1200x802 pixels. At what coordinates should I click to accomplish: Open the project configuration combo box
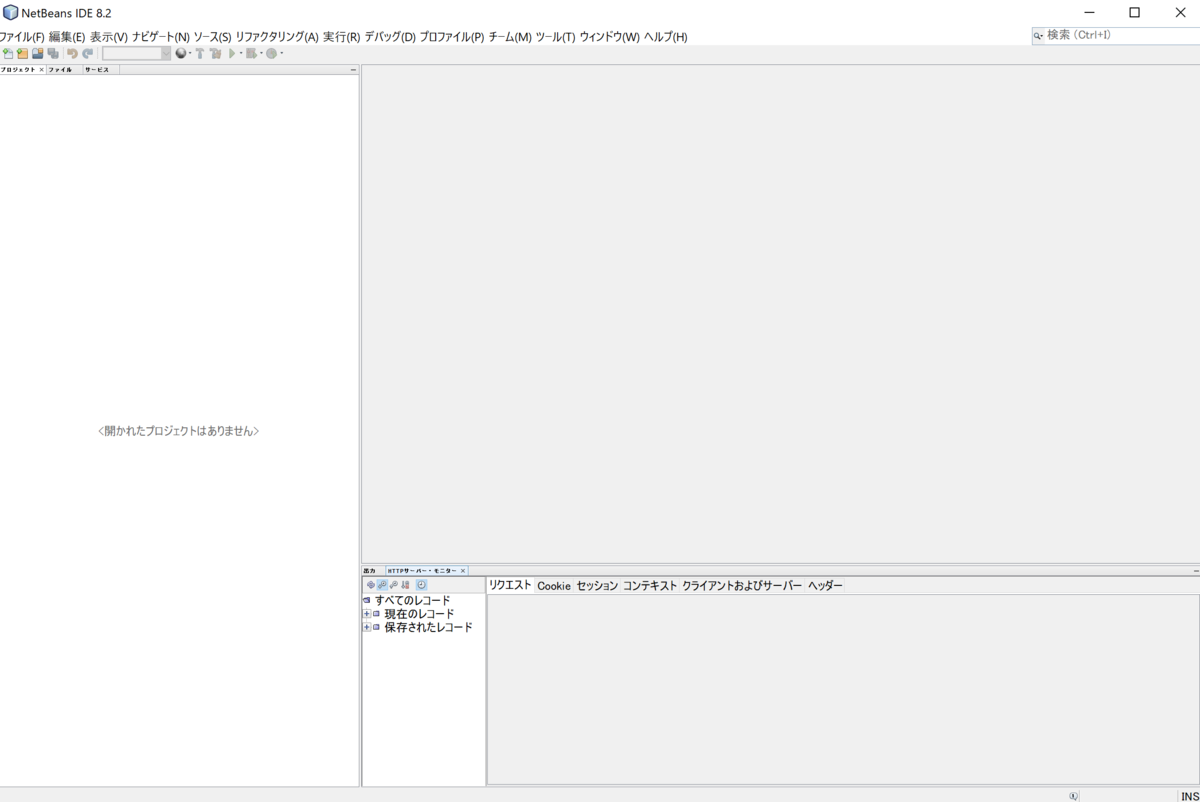tap(136, 54)
